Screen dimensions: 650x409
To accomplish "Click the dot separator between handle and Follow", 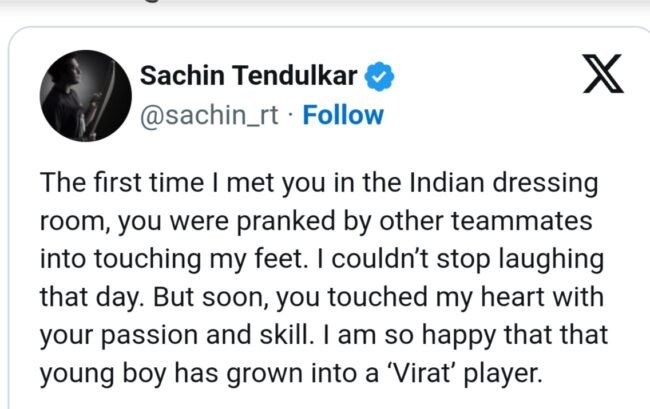I will (290, 114).
